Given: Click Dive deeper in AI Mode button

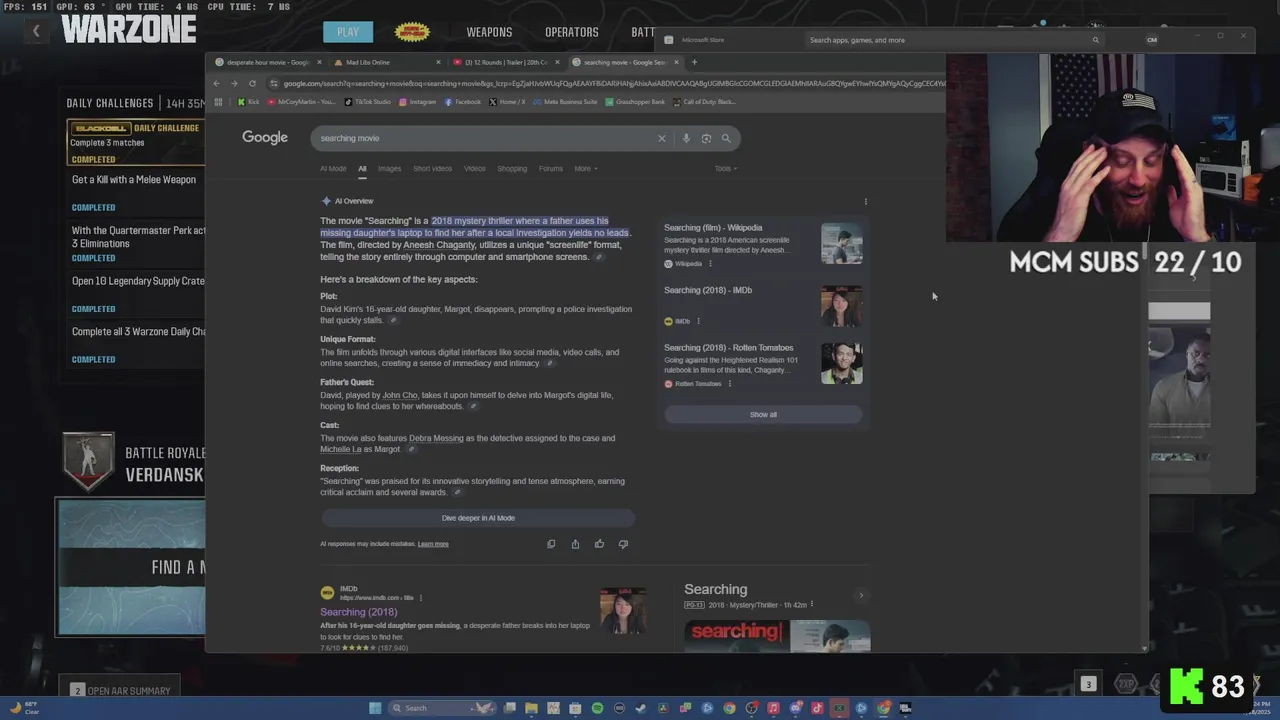Looking at the screenshot, I should pos(478,518).
